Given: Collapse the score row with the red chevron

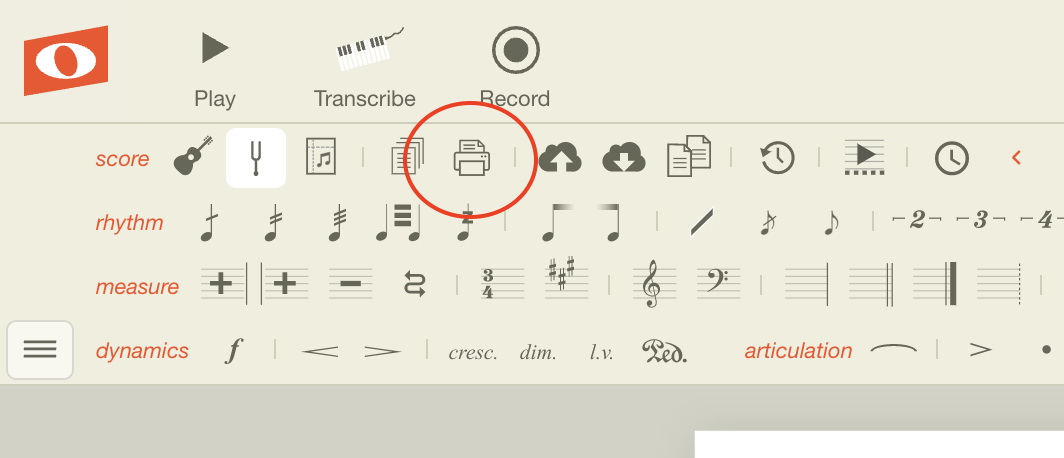Looking at the screenshot, I should pos(1016,157).
